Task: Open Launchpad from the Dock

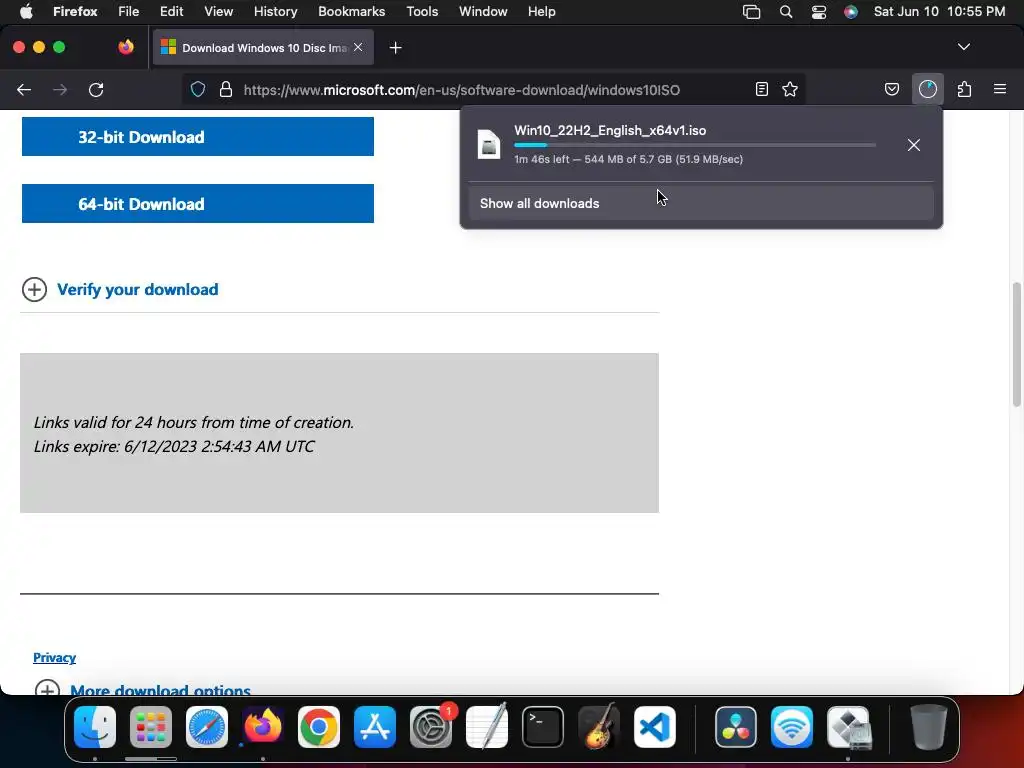Action: point(151,727)
